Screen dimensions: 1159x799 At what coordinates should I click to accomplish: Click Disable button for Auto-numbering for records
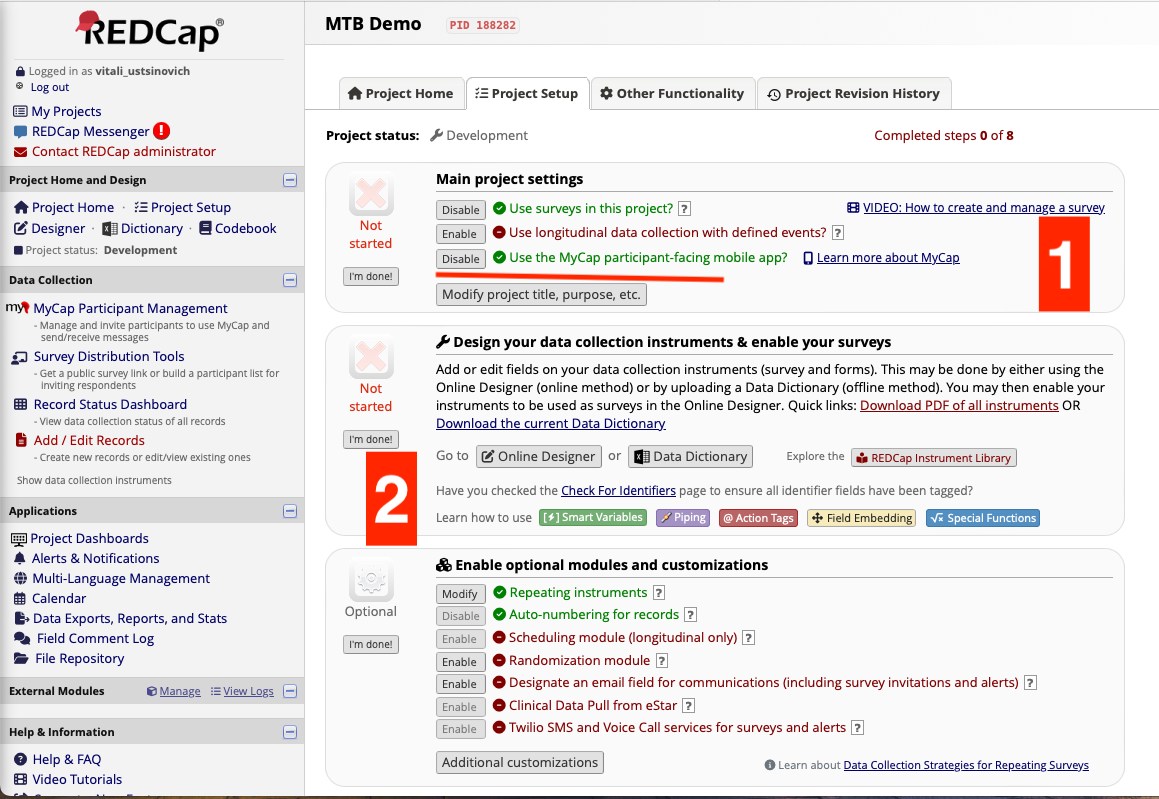[x=460, y=616]
